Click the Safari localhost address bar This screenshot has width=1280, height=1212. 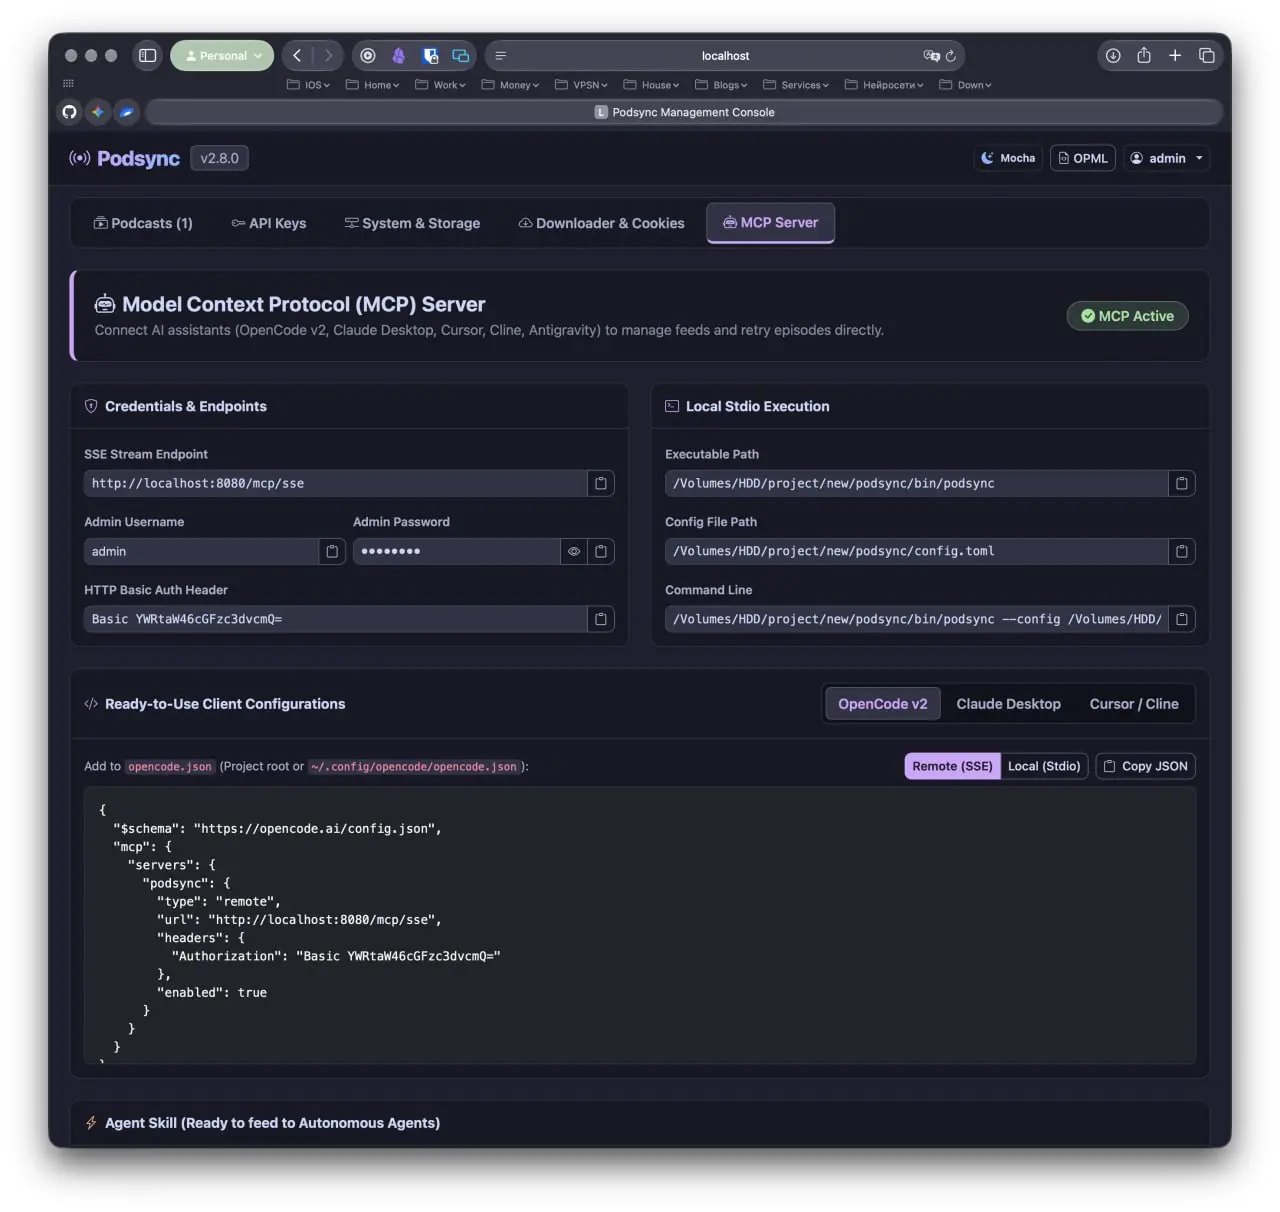725,56
